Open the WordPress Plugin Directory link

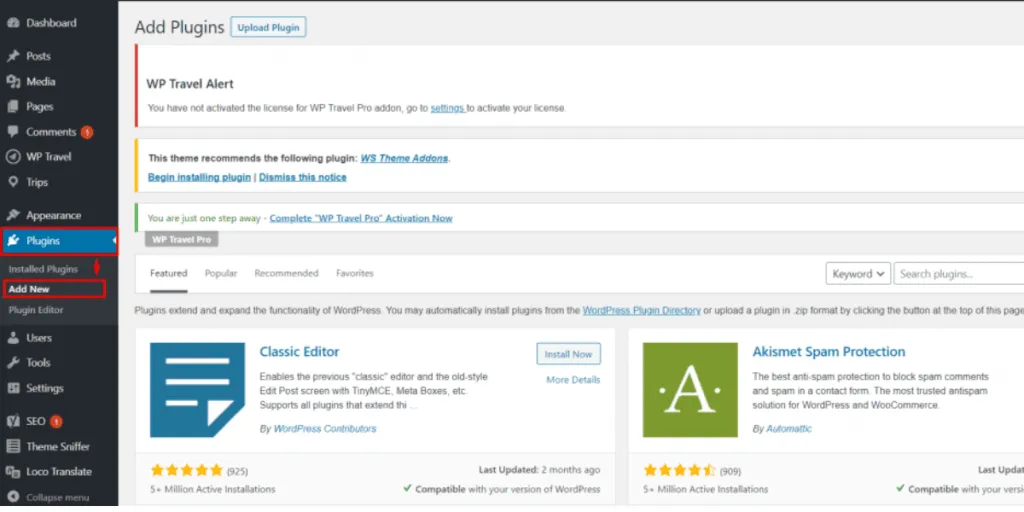tap(641, 311)
